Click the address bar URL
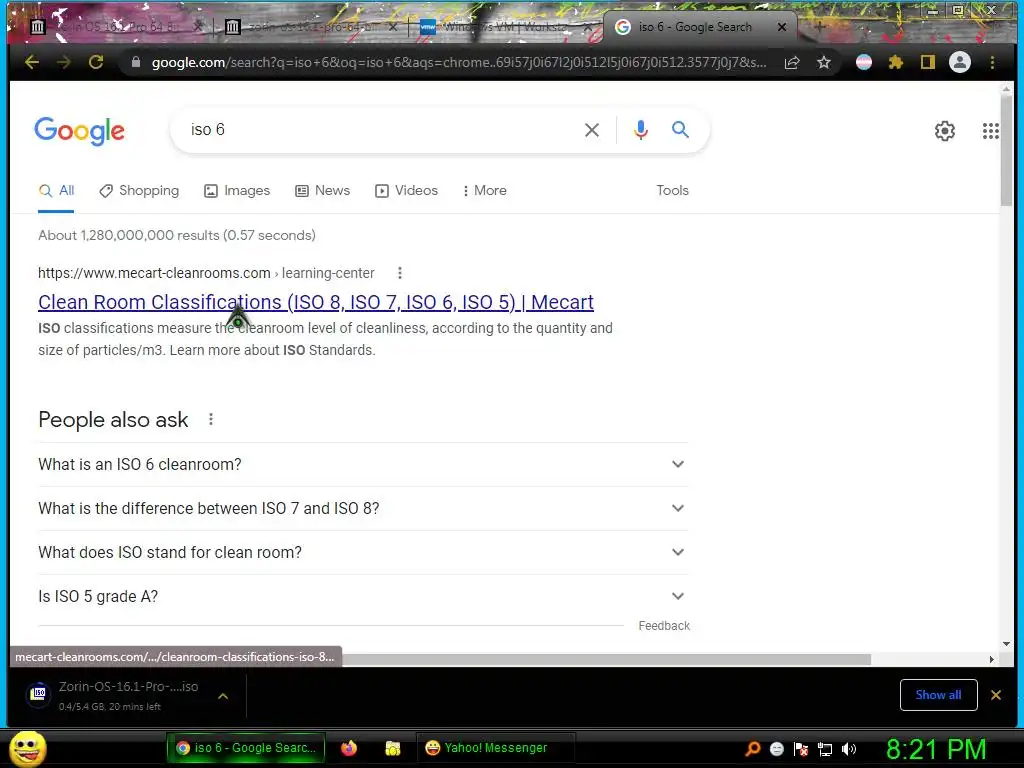Image resolution: width=1024 pixels, height=768 pixels. 458,62
